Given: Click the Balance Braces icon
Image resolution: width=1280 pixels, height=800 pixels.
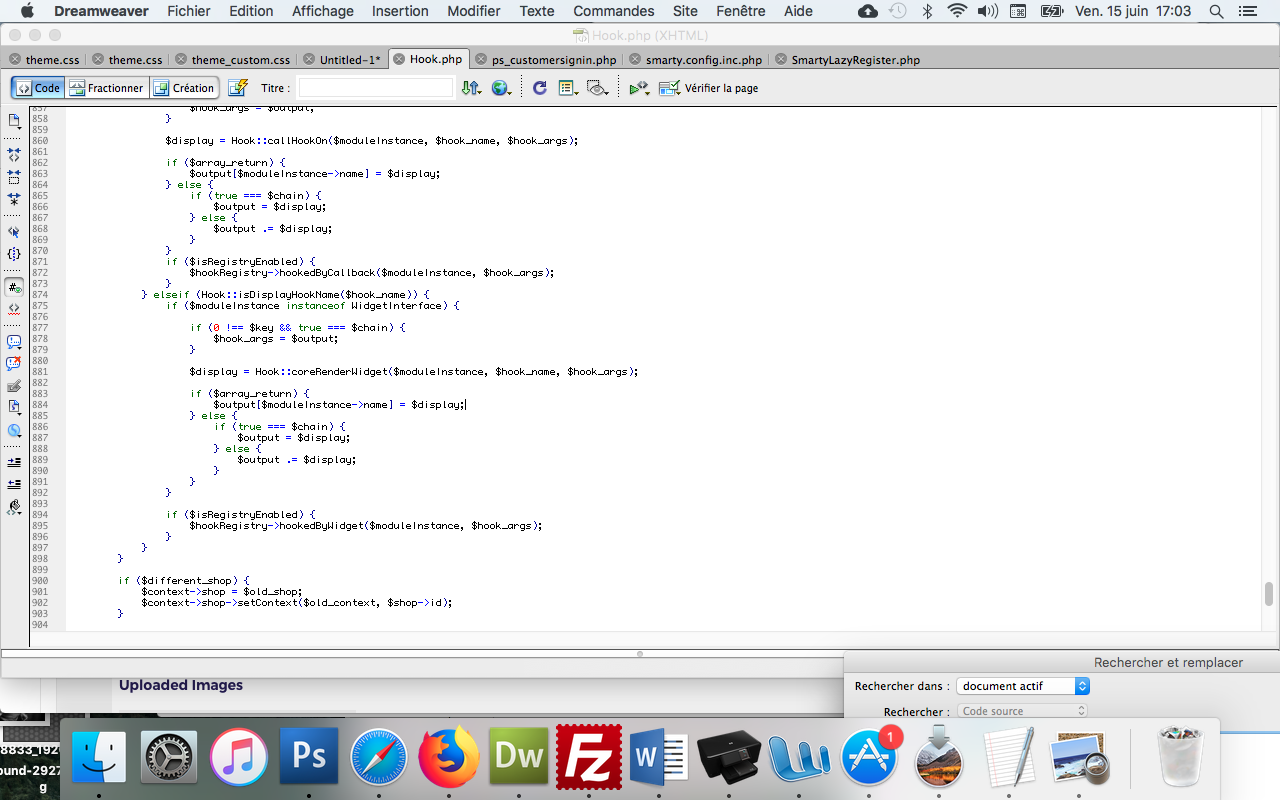Looking at the screenshot, I should pos(14,254).
